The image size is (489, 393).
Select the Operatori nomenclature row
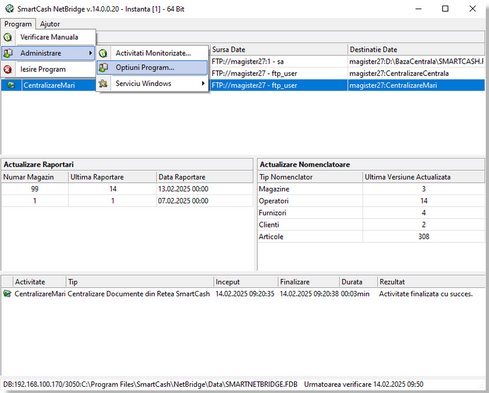[371, 201]
